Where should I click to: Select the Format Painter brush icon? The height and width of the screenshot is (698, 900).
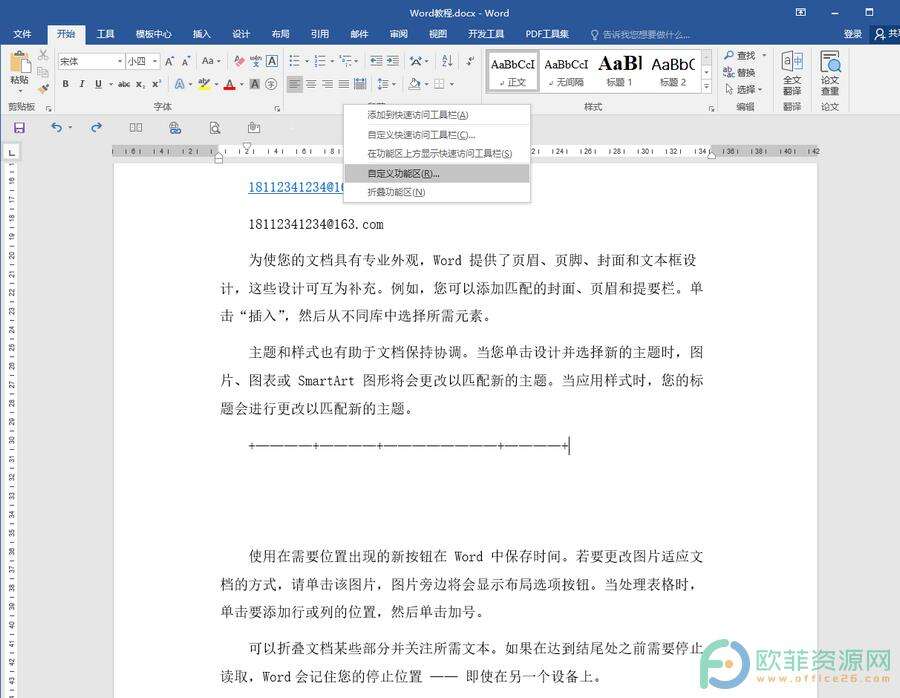tap(43, 88)
